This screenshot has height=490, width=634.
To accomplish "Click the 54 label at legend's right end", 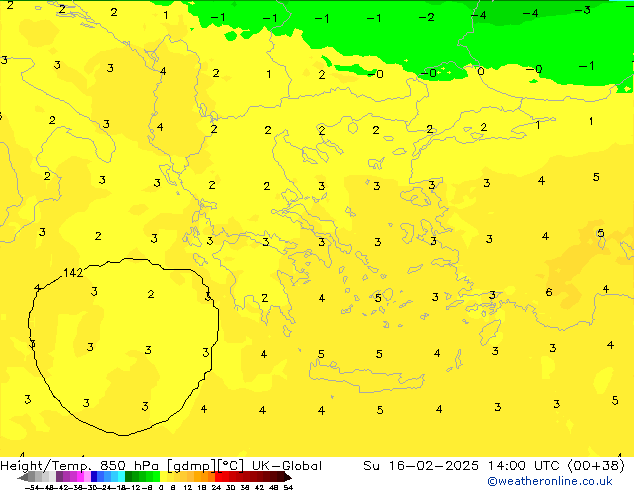I will point(288,487).
